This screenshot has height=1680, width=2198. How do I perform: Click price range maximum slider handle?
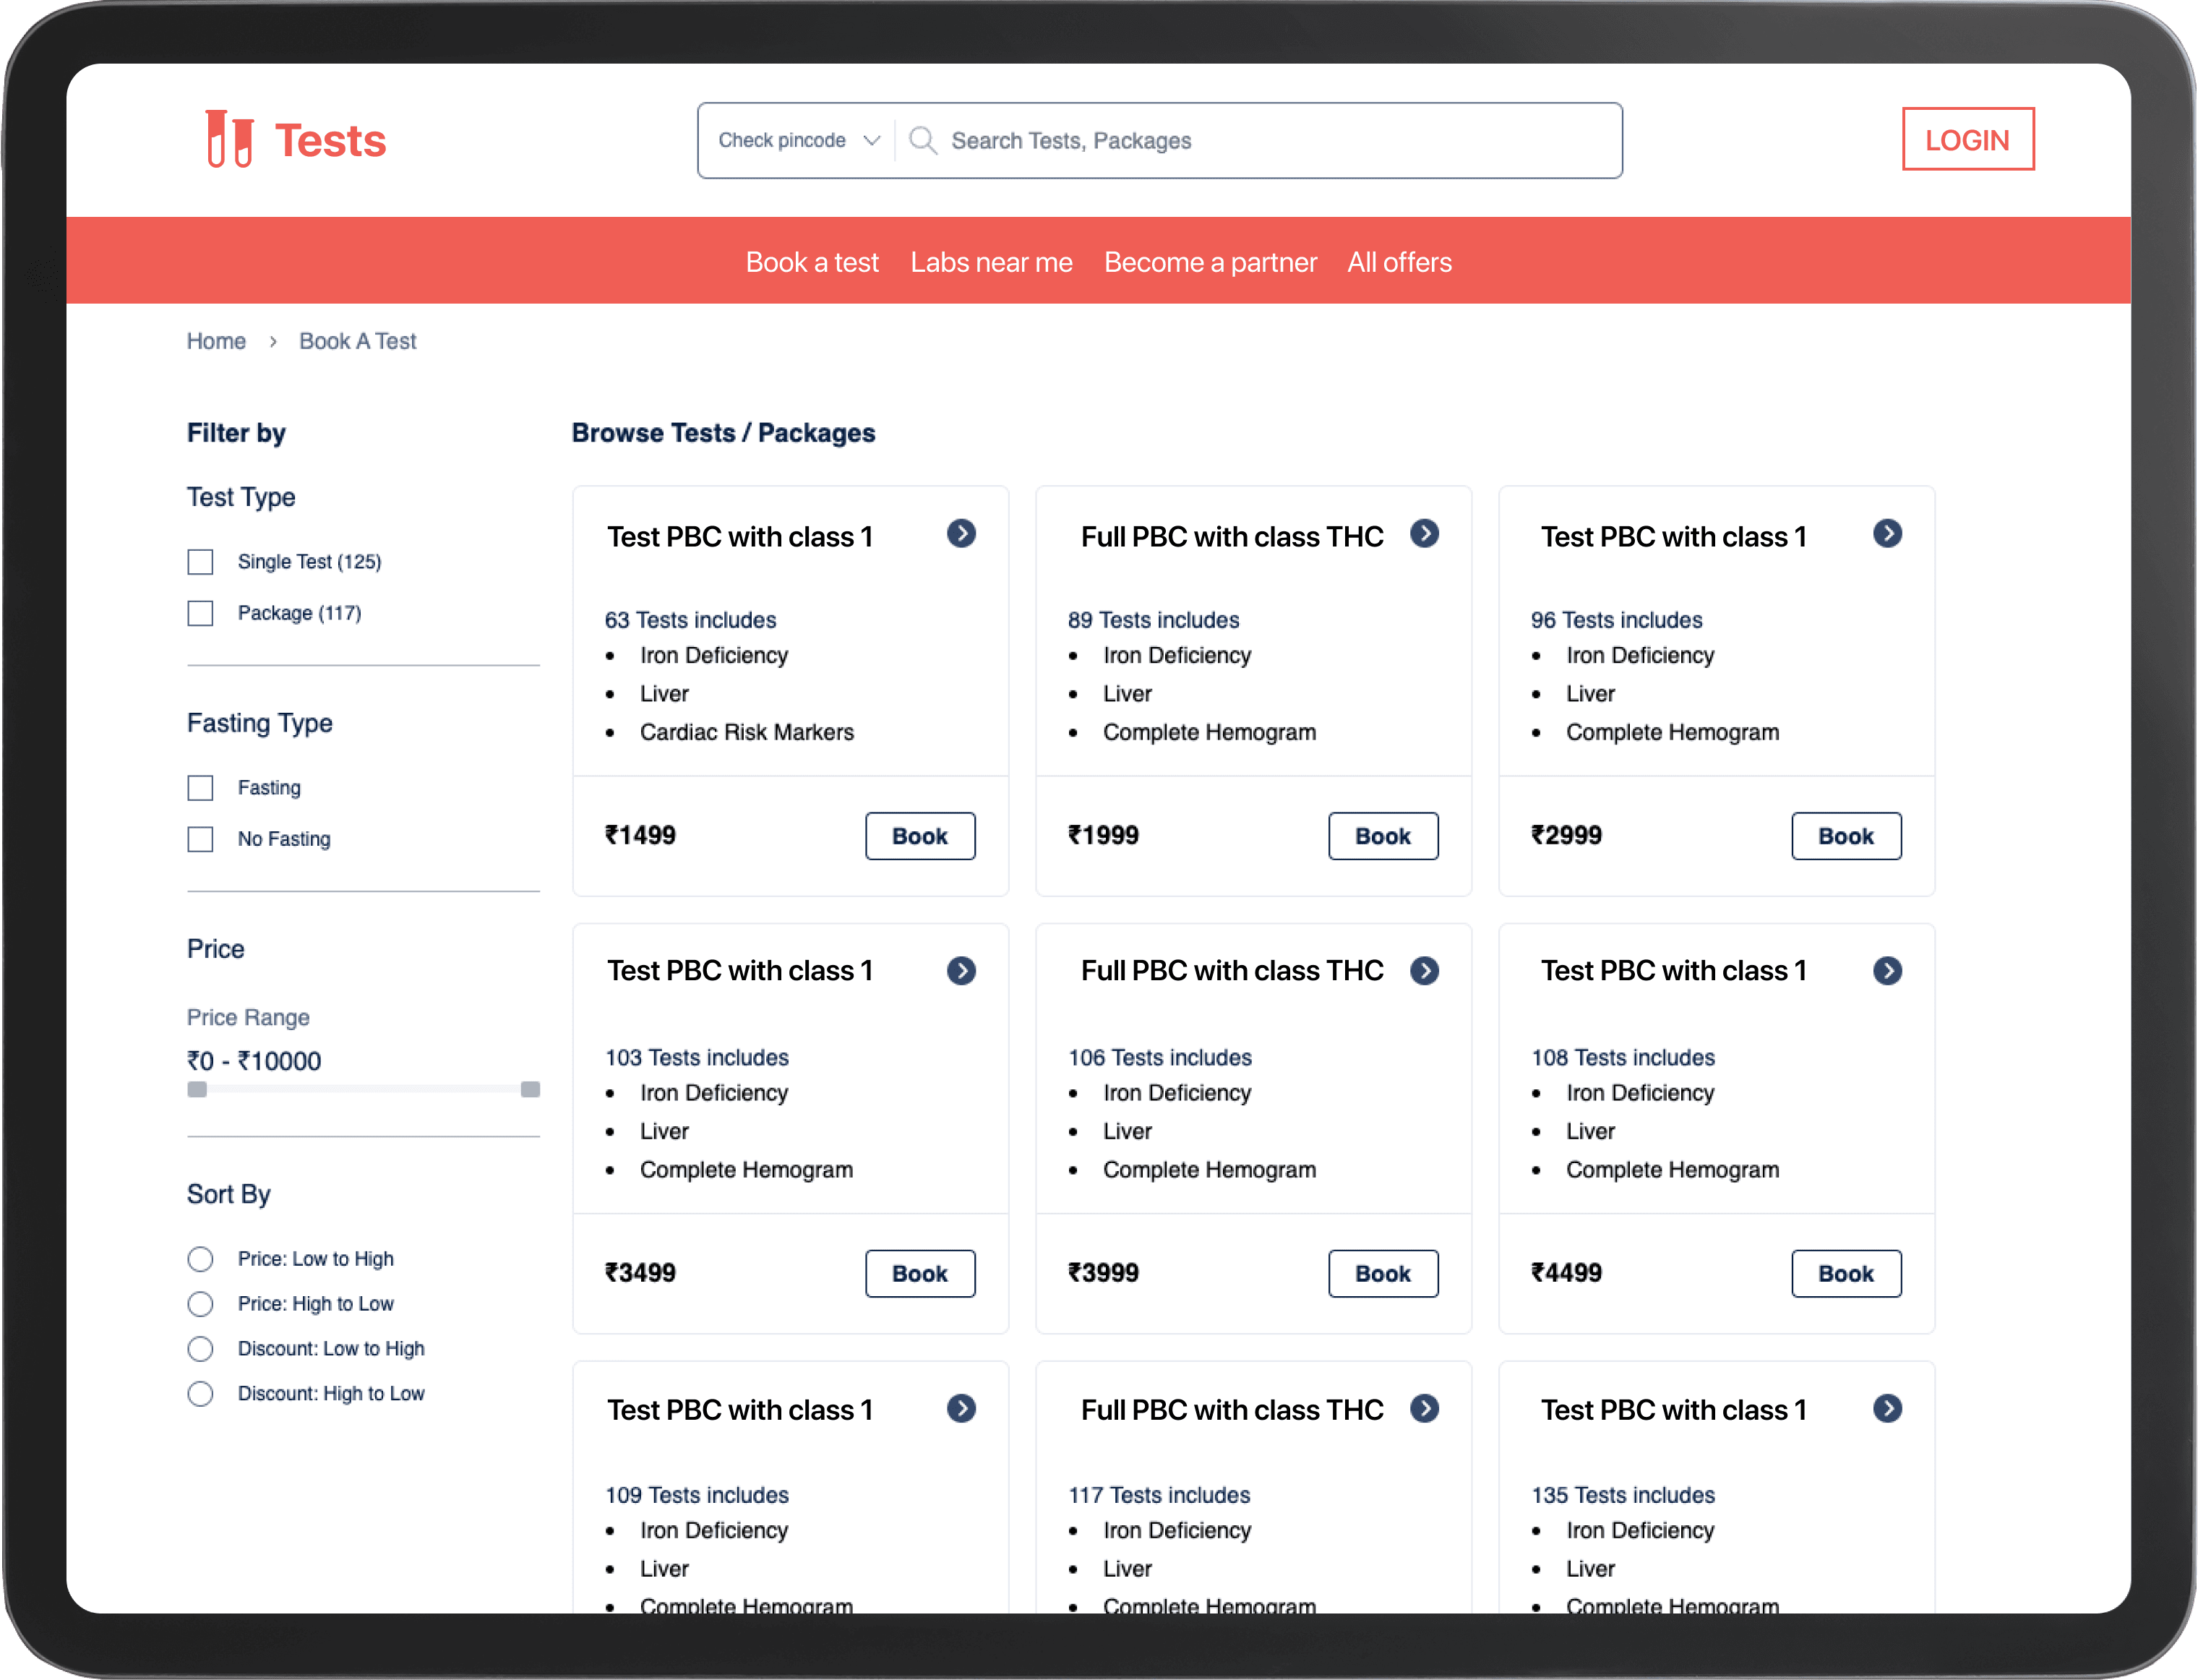[530, 1089]
